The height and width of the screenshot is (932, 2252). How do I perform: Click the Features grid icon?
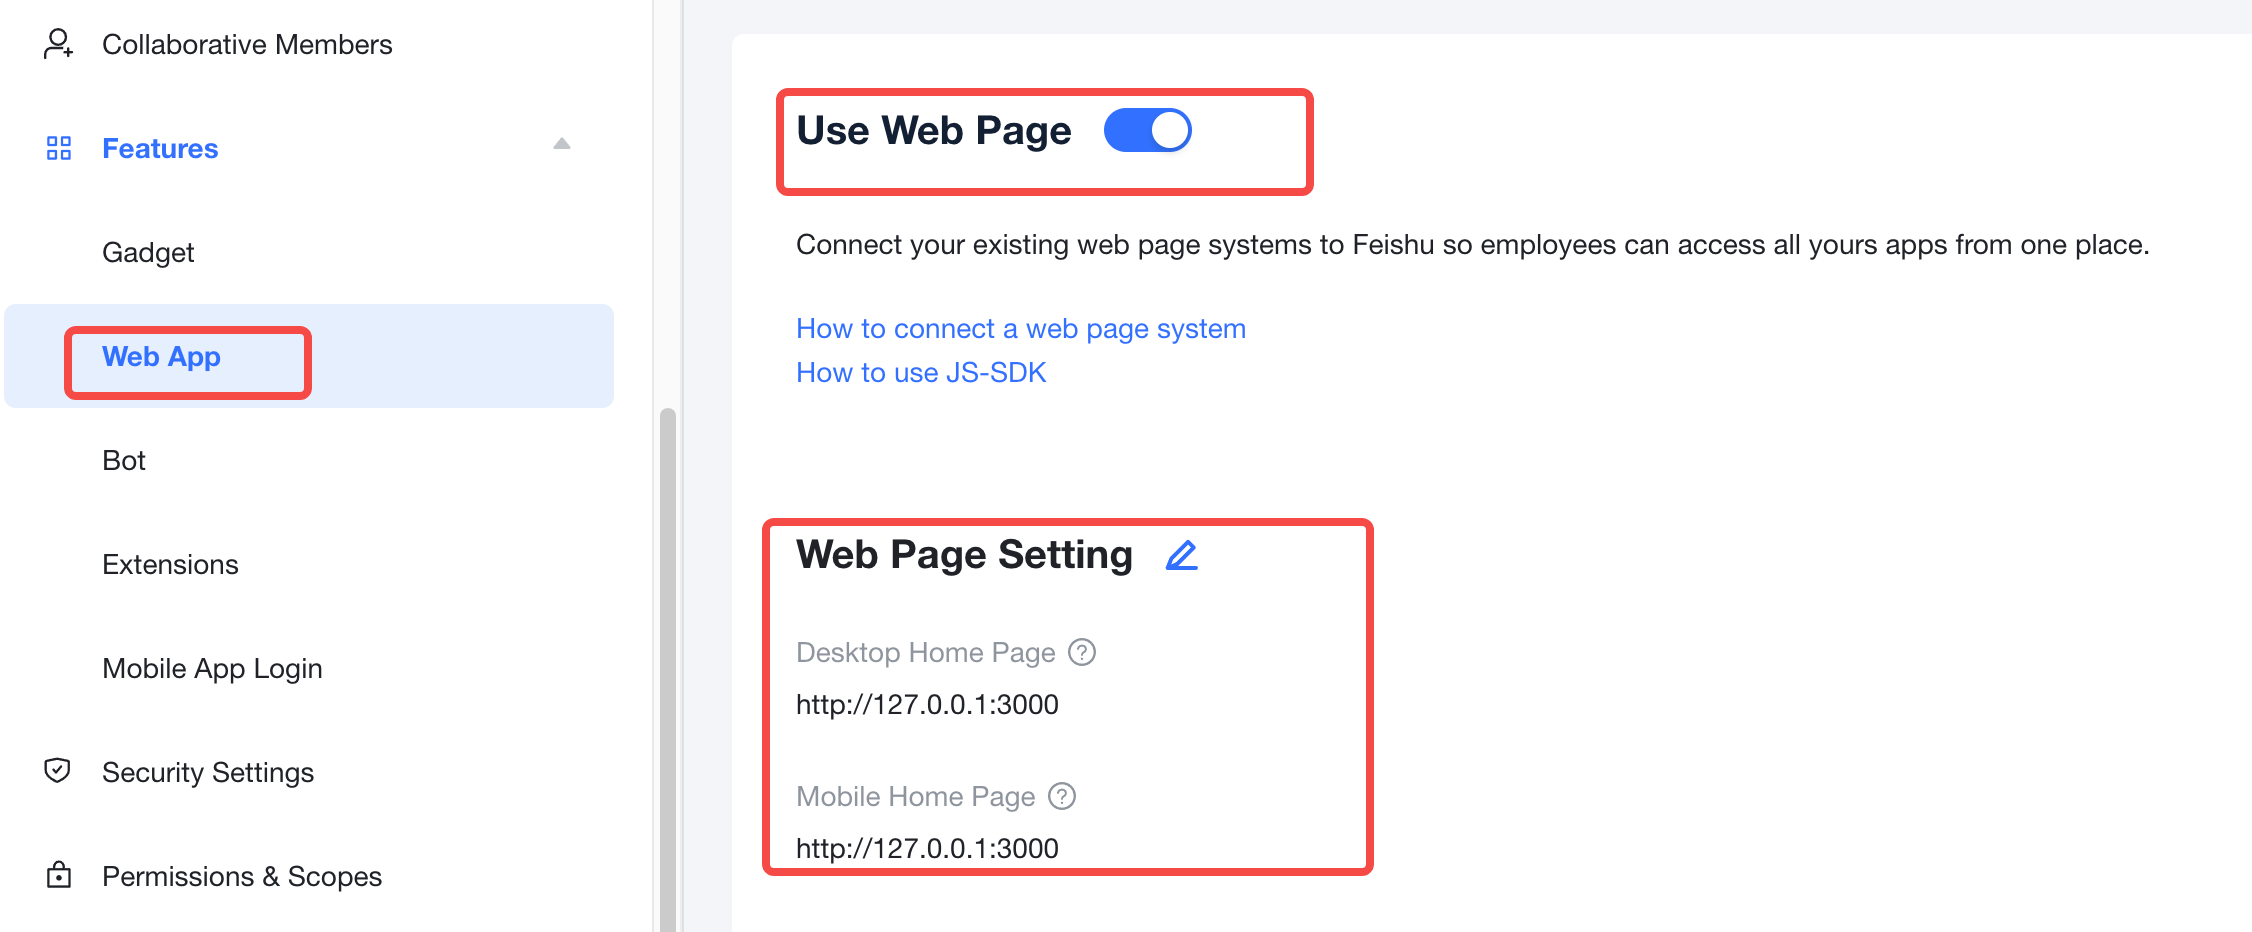[59, 148]
